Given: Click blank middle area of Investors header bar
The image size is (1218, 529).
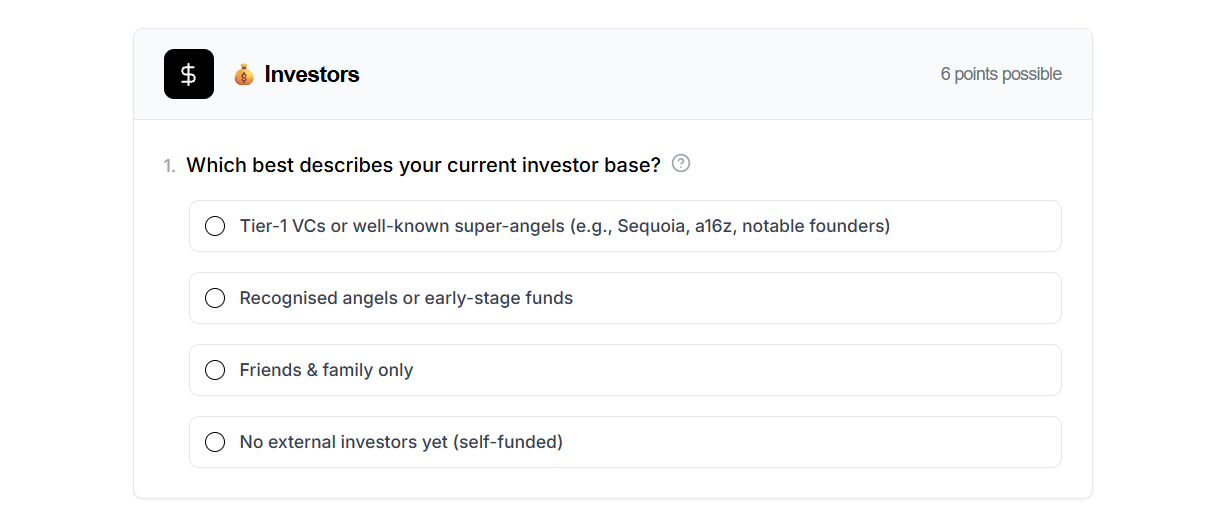Looking at the screenshot, I should point(650,75).
